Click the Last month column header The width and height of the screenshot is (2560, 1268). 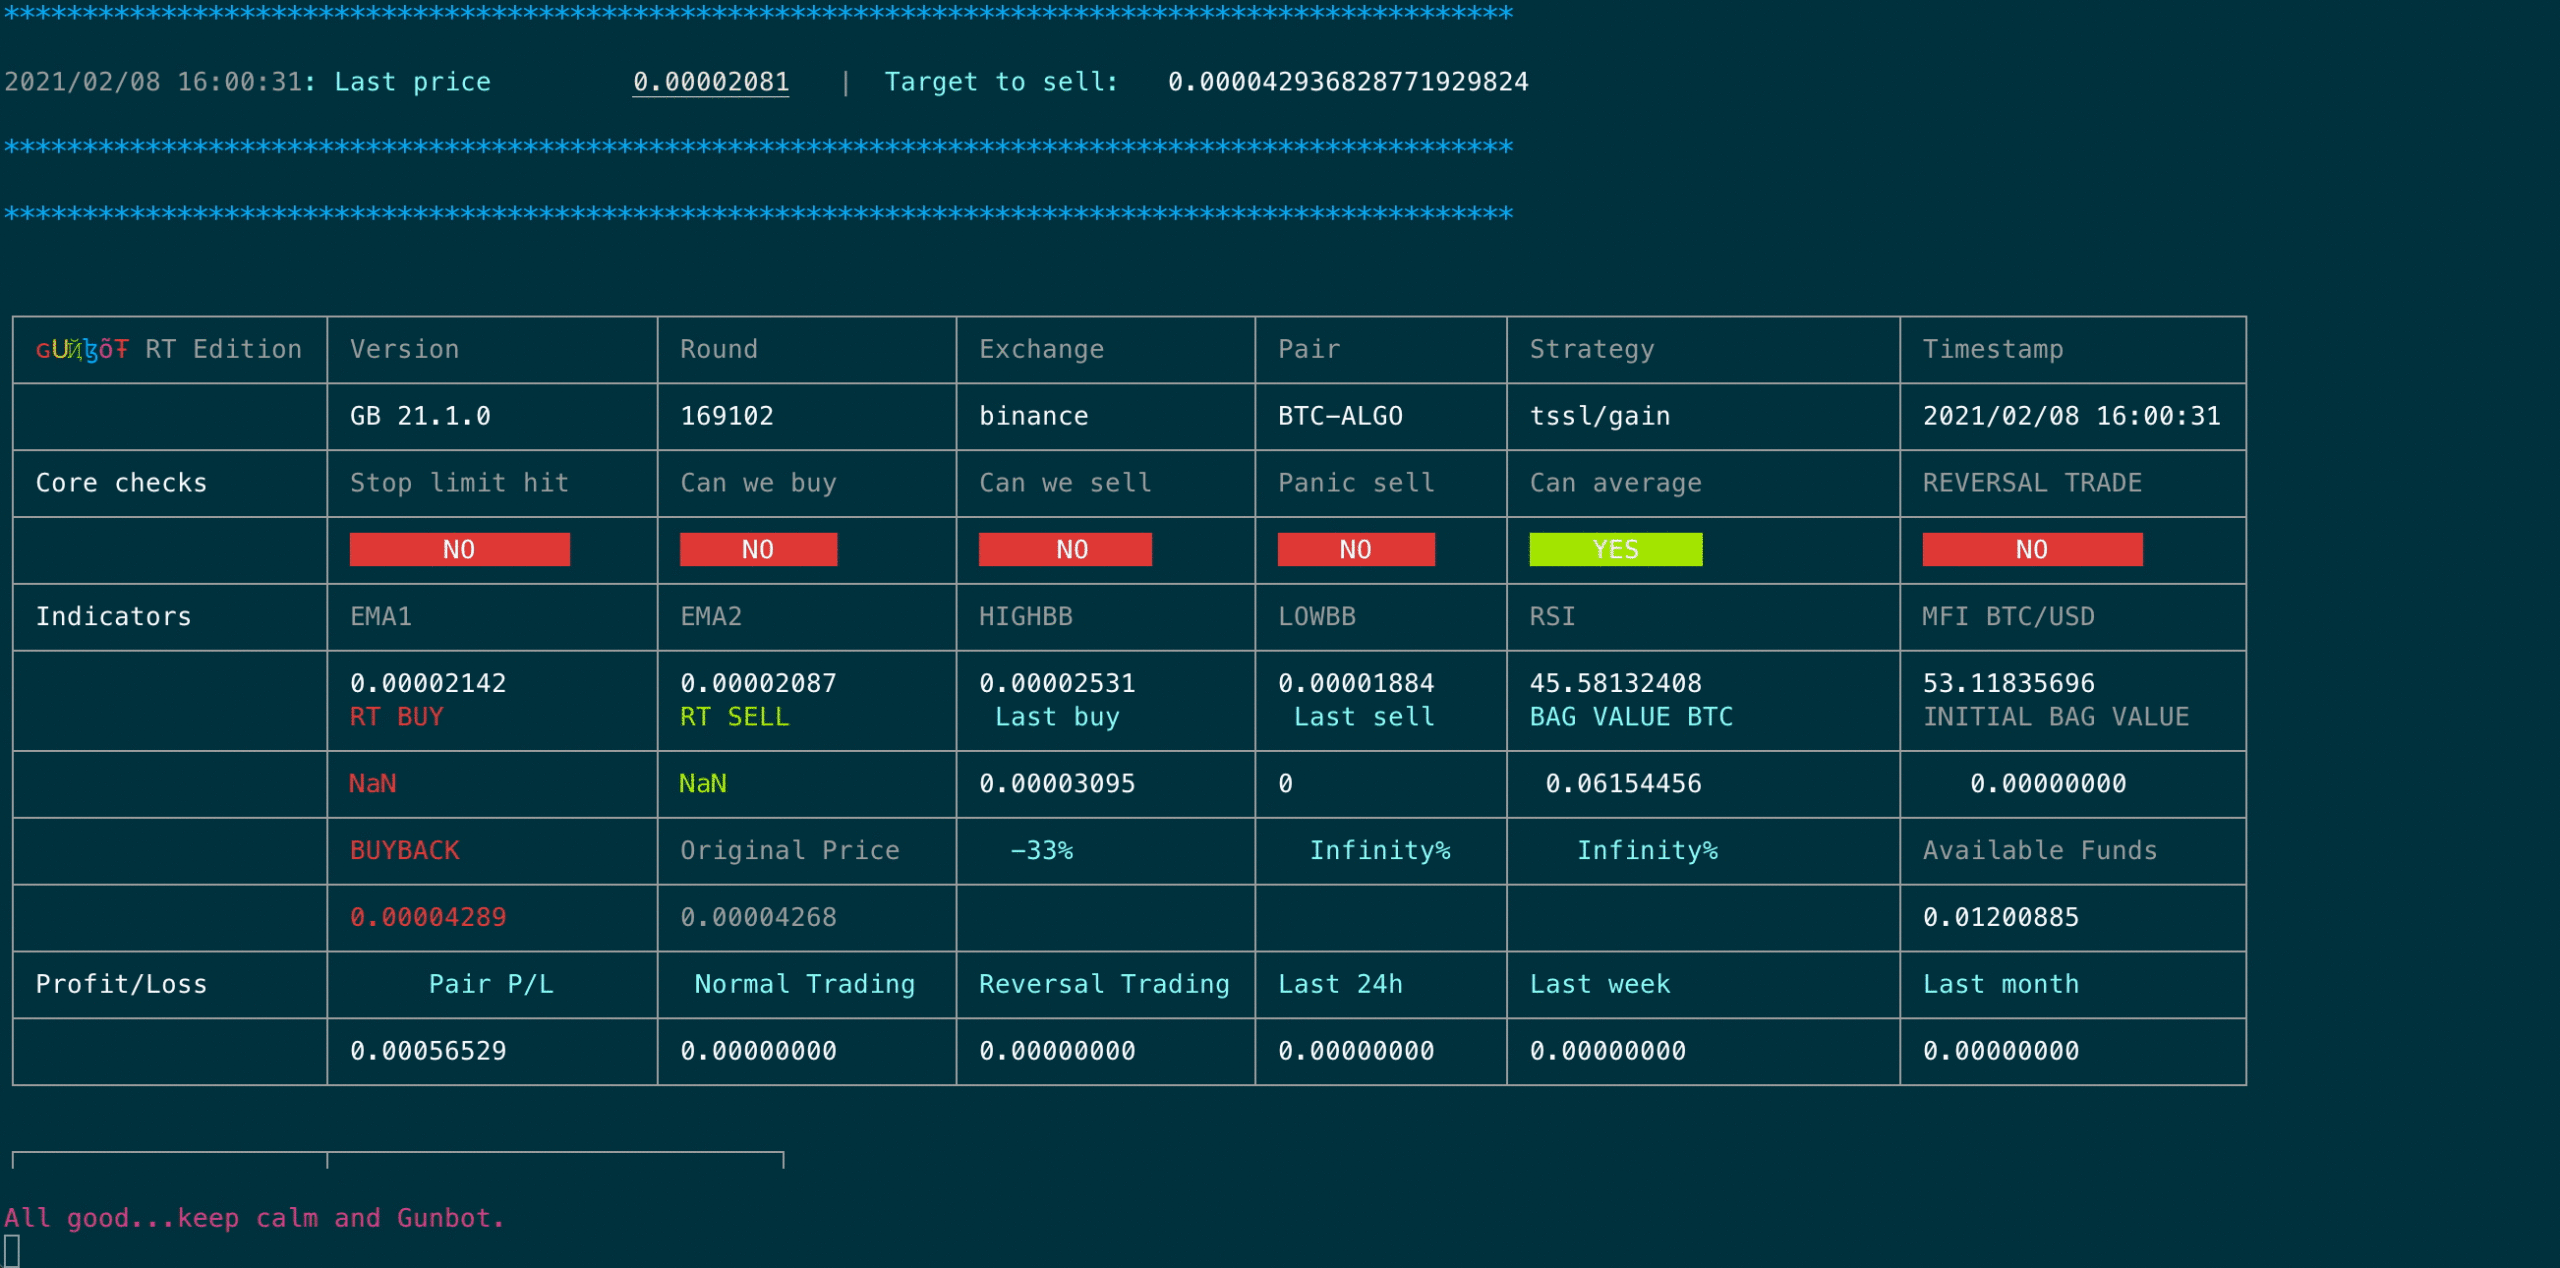coord(2001,984)
